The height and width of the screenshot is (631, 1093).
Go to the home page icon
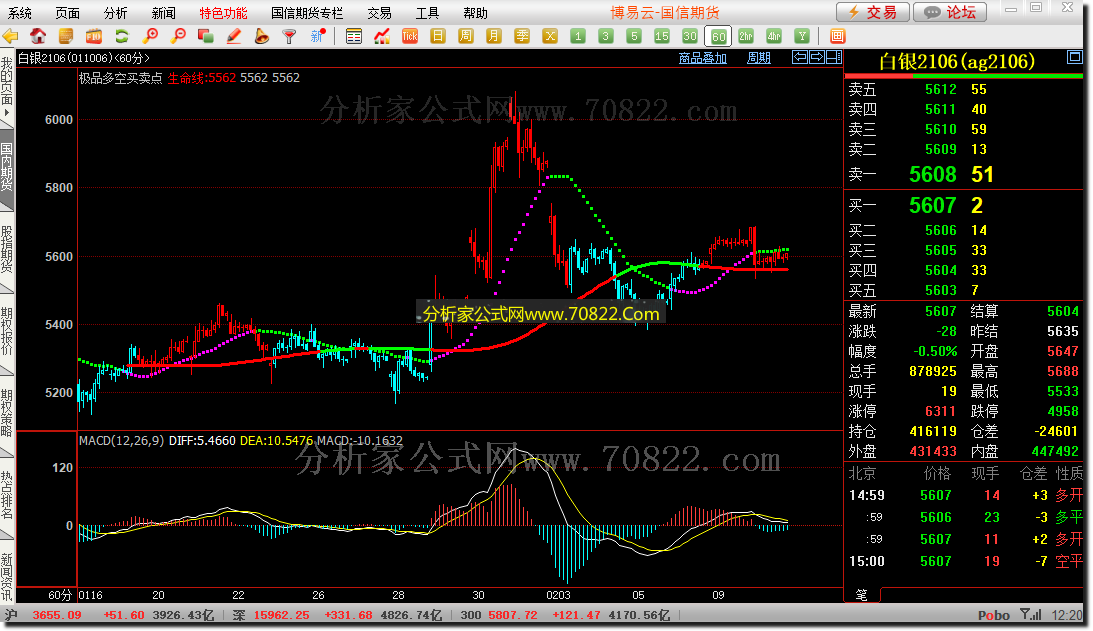(38, 36)
